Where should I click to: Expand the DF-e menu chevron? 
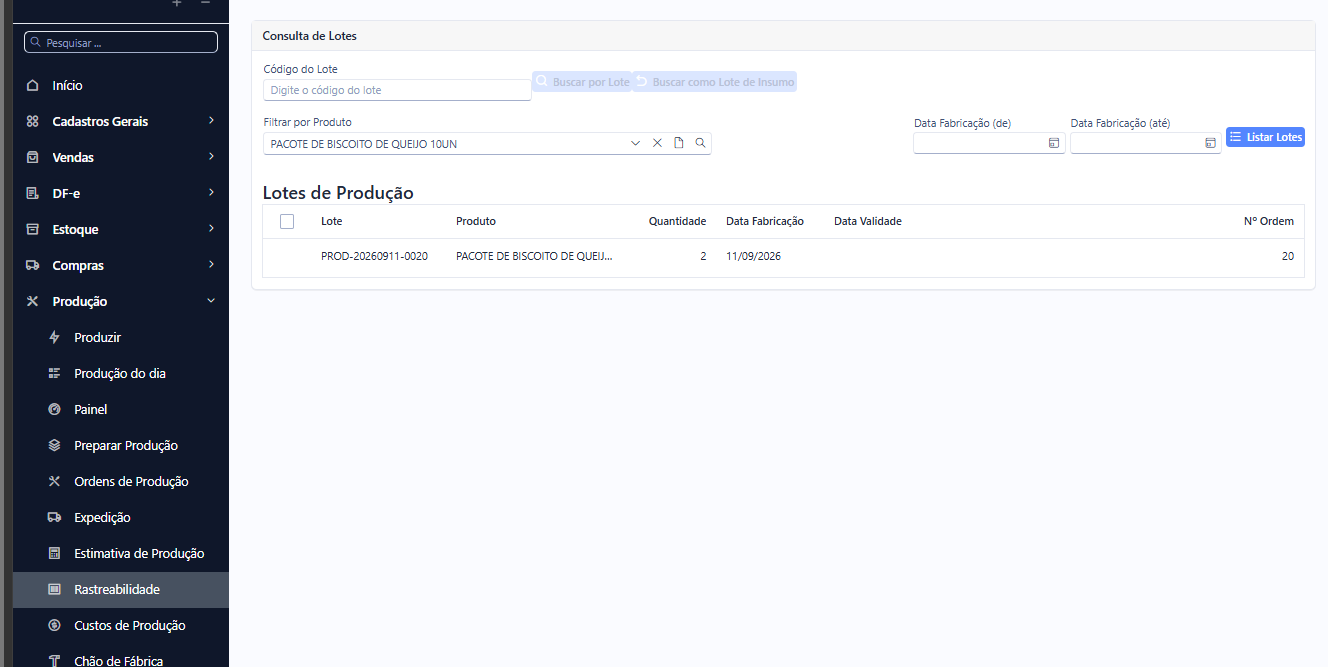tap(211, 193)
